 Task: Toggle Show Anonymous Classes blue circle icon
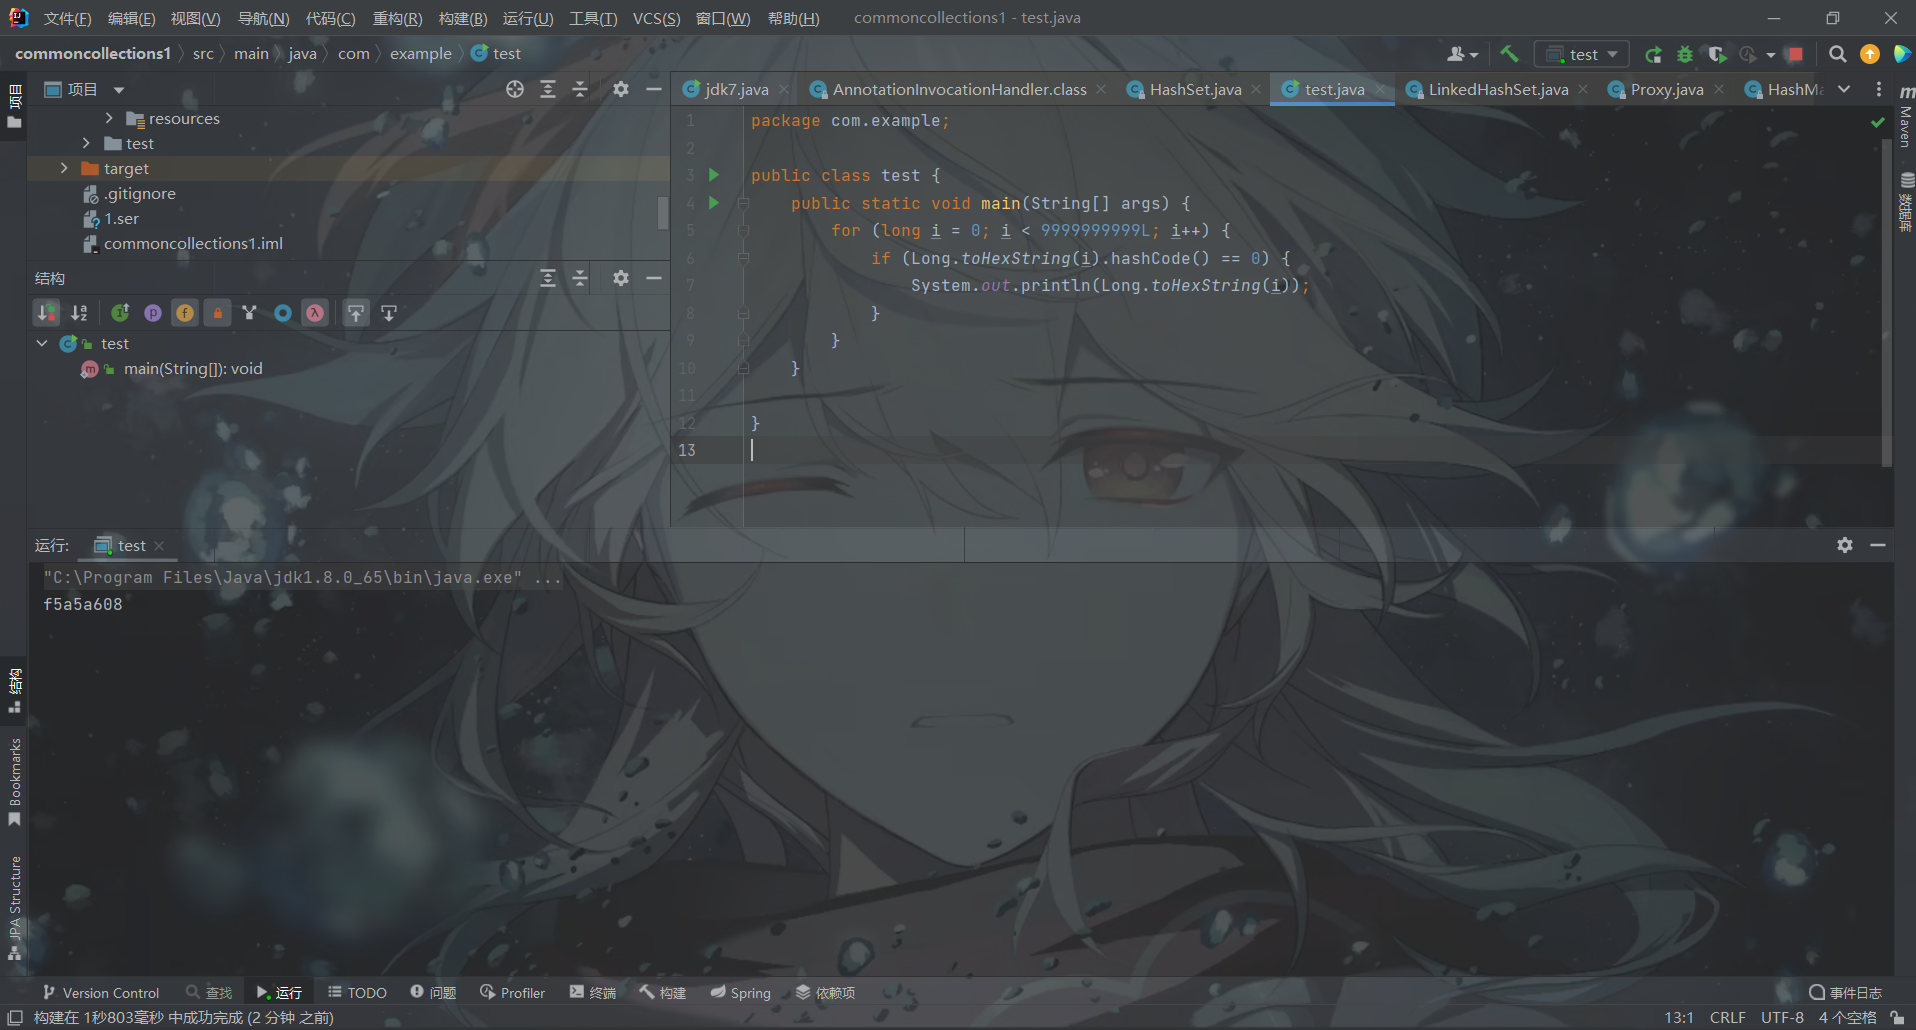(283, 313)
